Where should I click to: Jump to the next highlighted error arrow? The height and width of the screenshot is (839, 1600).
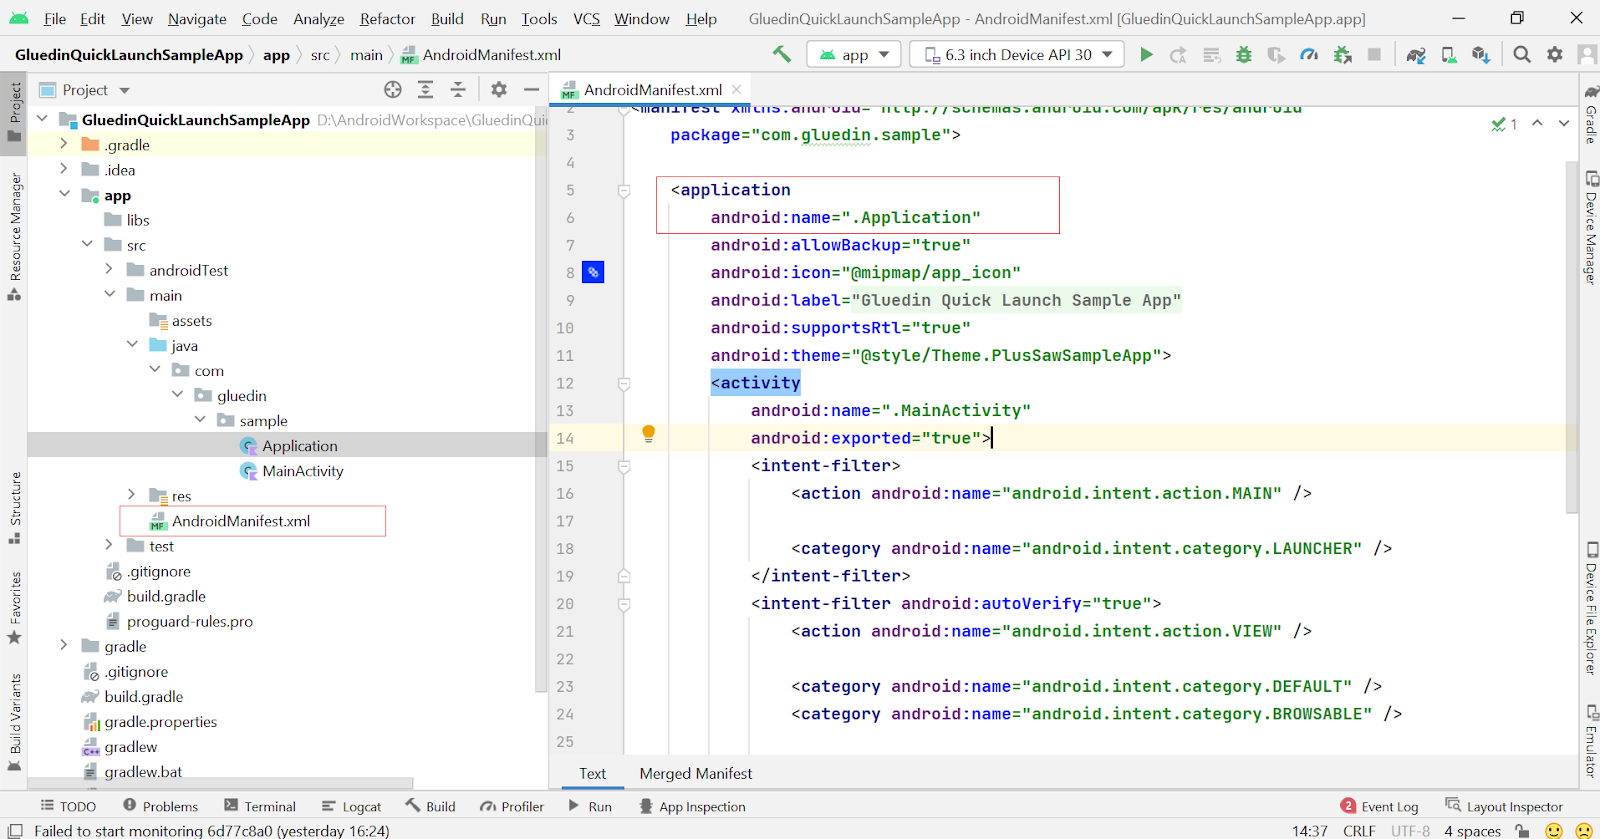1564,123
